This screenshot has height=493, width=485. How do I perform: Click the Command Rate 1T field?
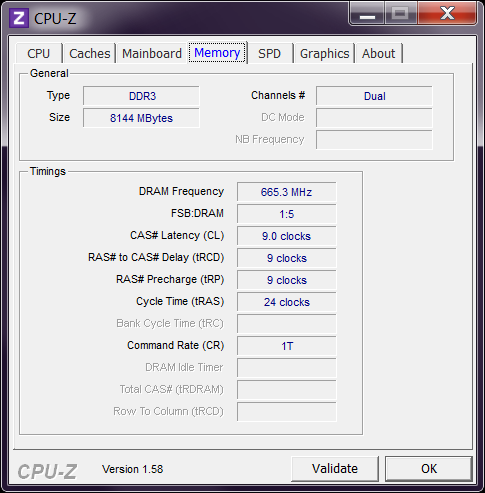tap(287, 346)
